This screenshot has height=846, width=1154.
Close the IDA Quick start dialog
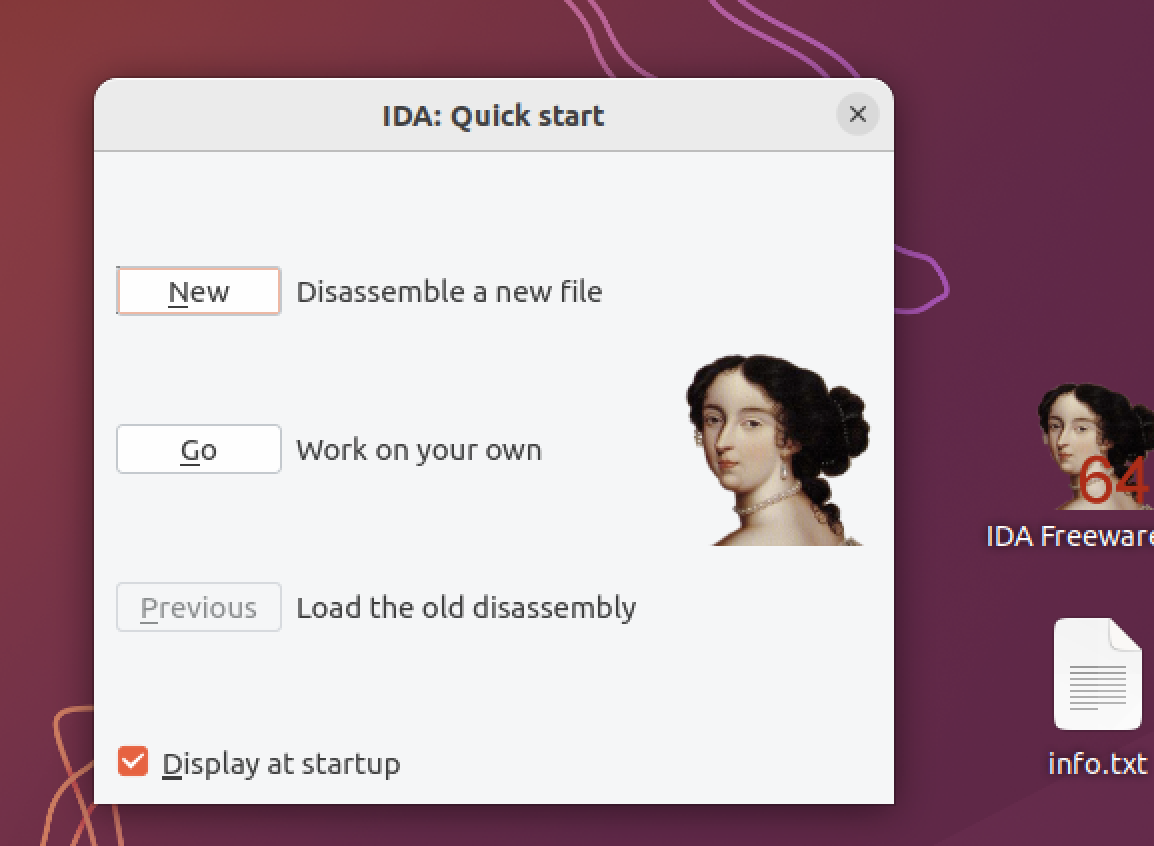[857, 114]
